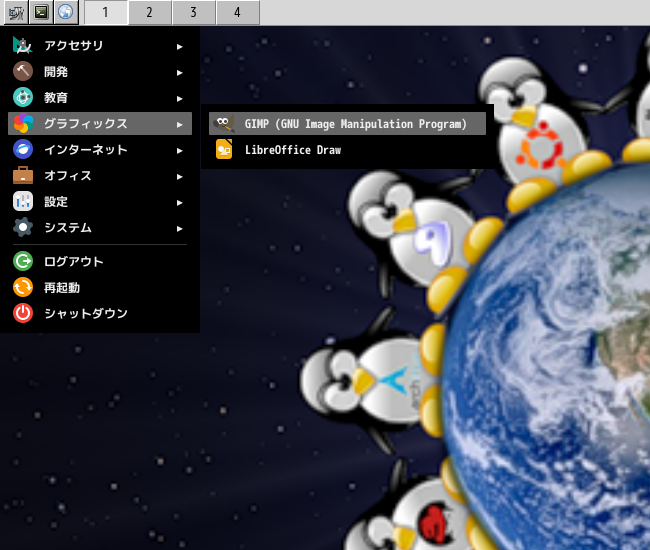Open GIMP (GNU Image Manipulation Program)

coord(347,124)
